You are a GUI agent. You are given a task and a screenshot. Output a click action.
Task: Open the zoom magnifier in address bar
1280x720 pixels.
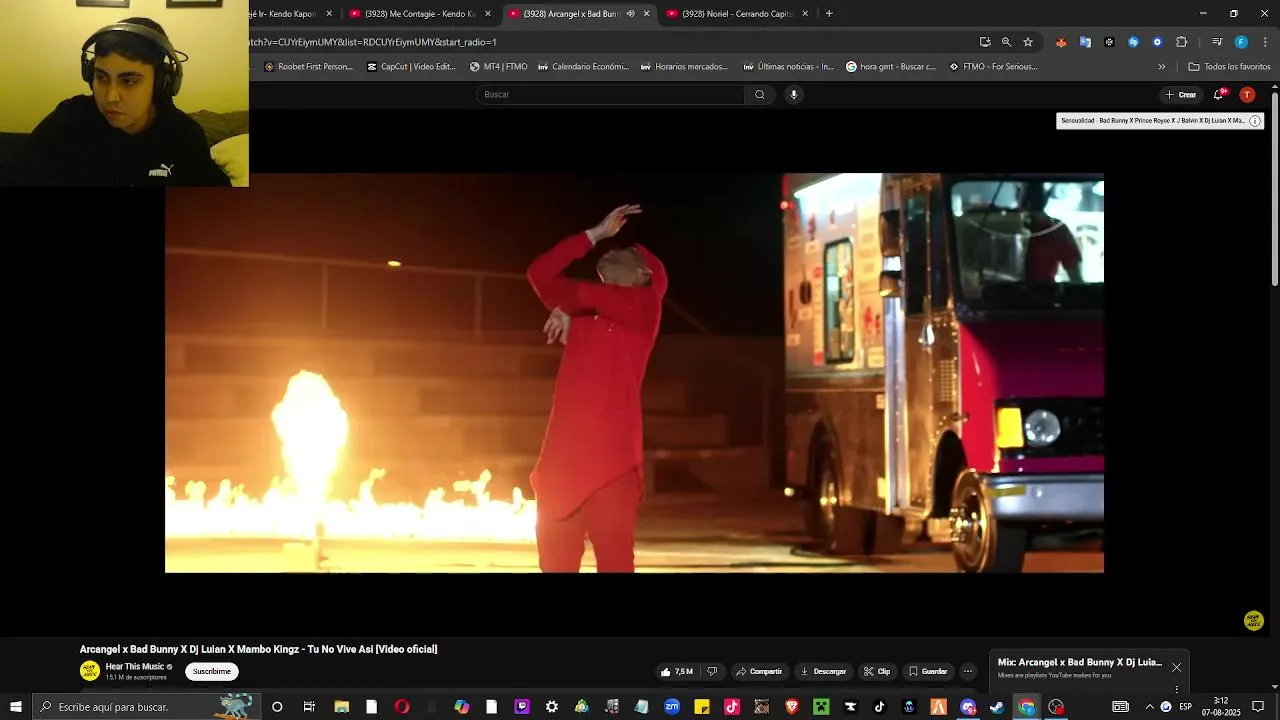[x=1006, y=42]
